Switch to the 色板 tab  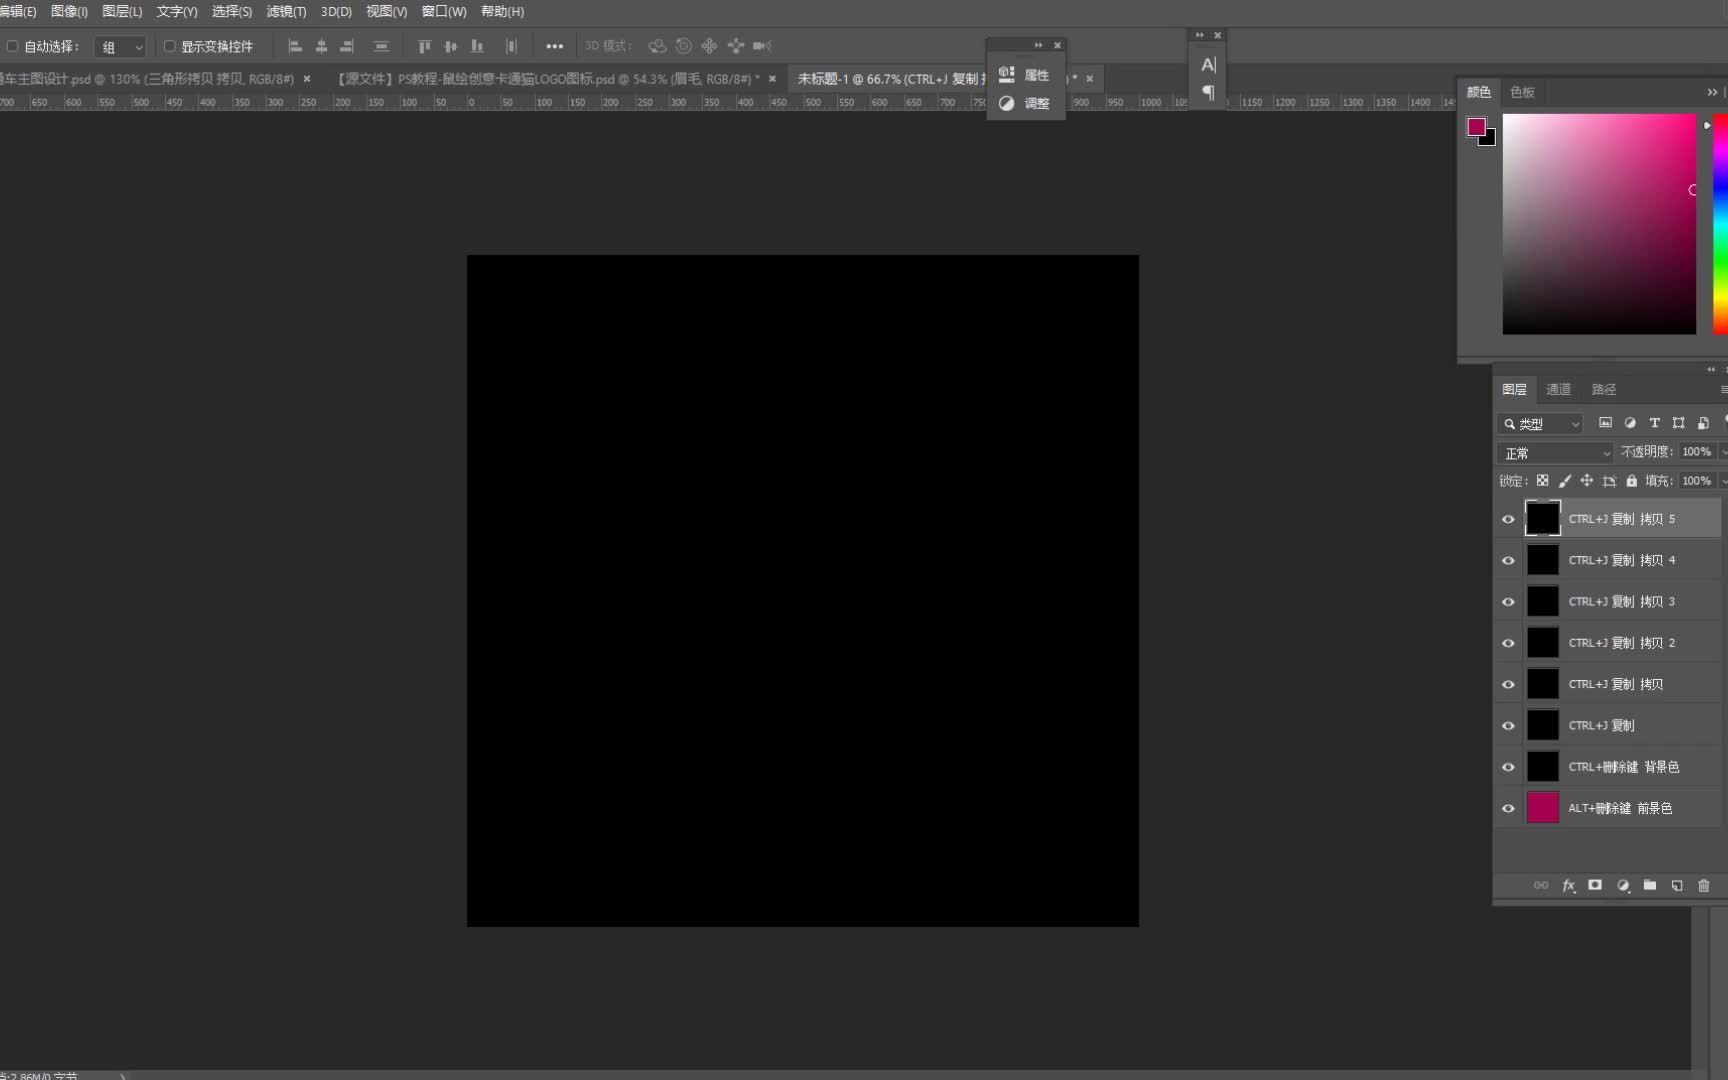[1522, 92]
